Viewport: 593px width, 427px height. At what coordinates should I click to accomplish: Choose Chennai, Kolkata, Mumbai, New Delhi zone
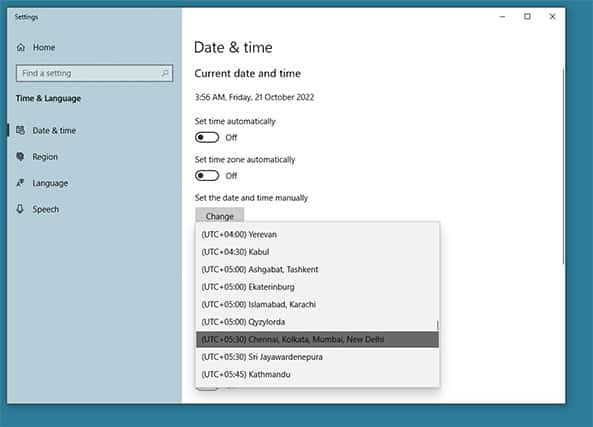click(318, 340)
